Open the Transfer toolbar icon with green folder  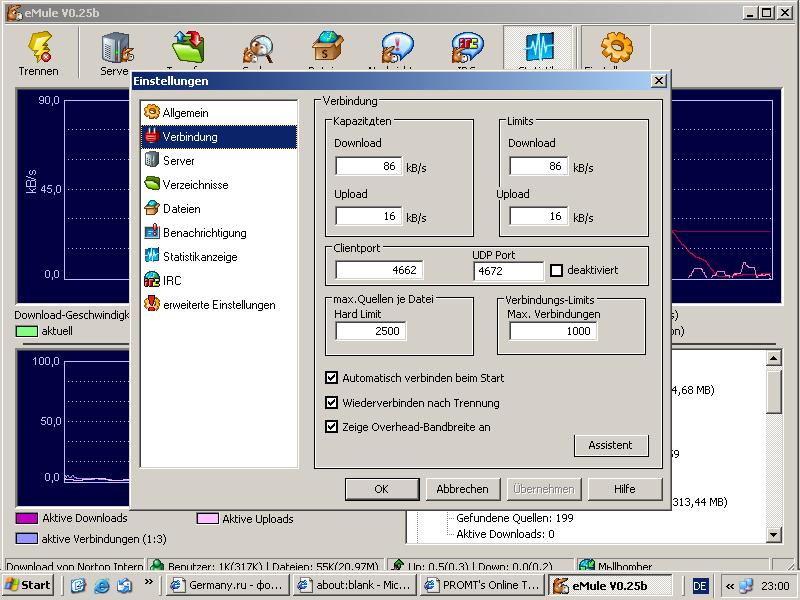tap(188, 49)
